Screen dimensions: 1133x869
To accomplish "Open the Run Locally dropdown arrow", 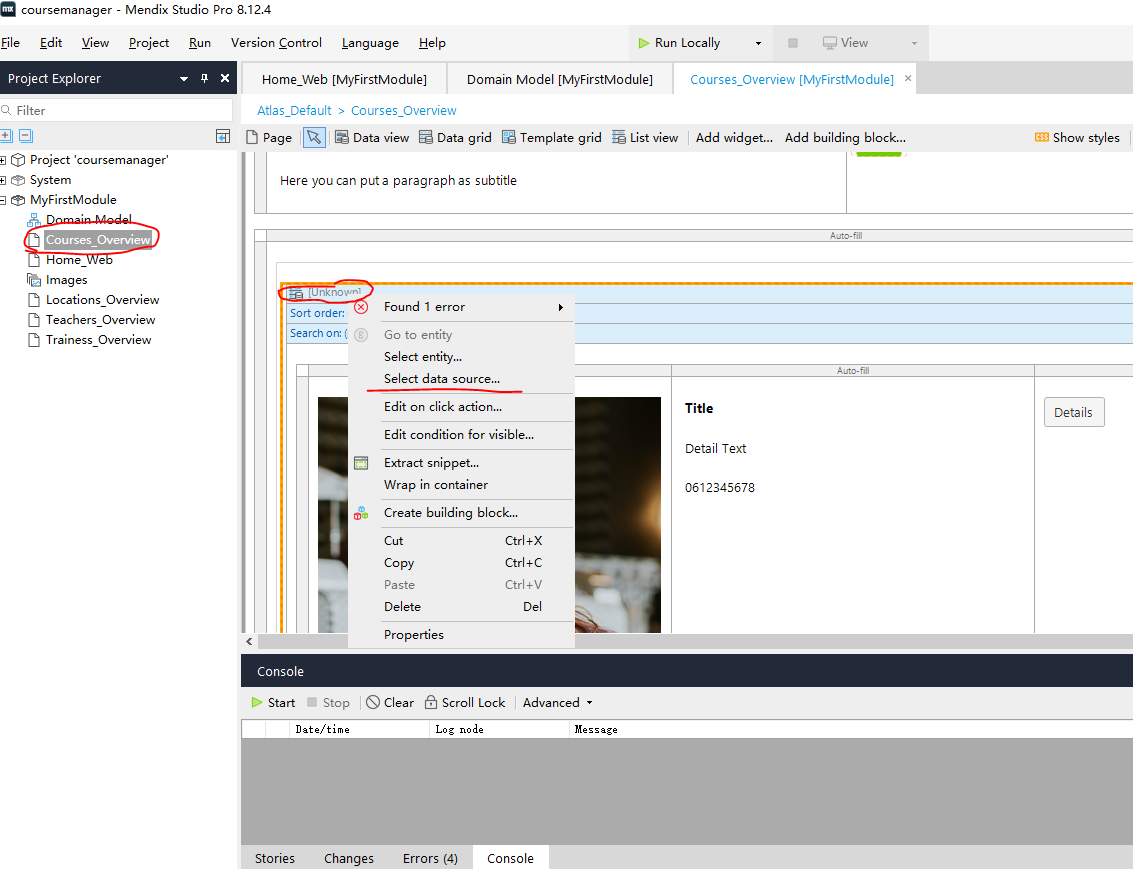I will click(x=758, y=43).
